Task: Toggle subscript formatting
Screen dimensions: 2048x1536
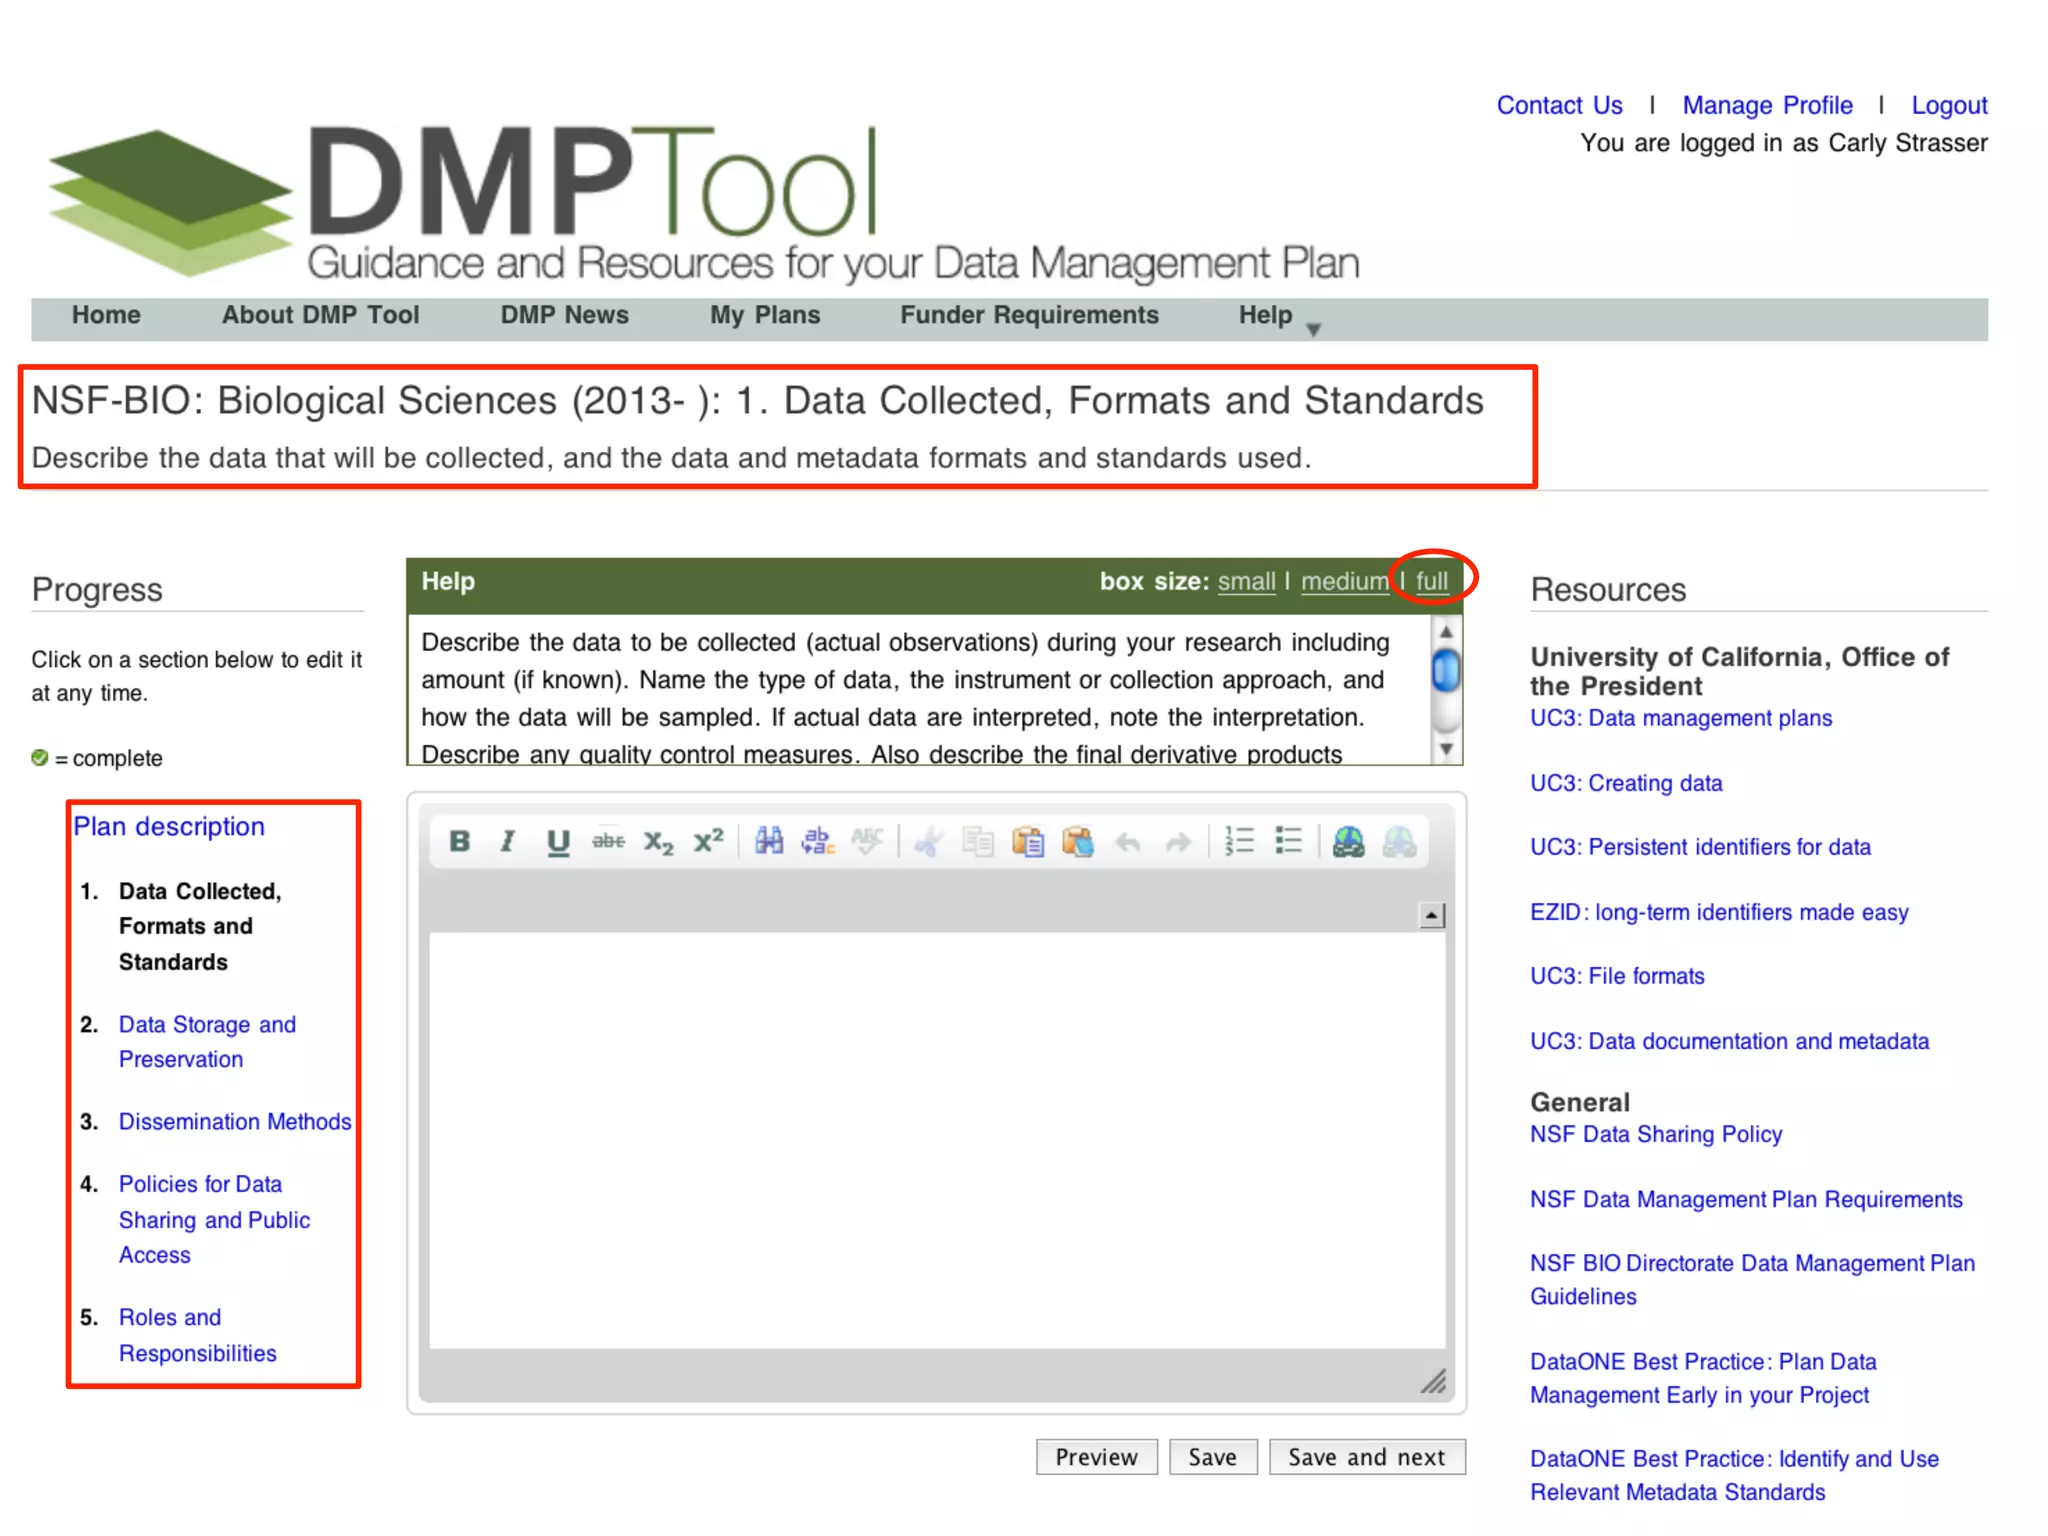Action: [x=658, y=842]
